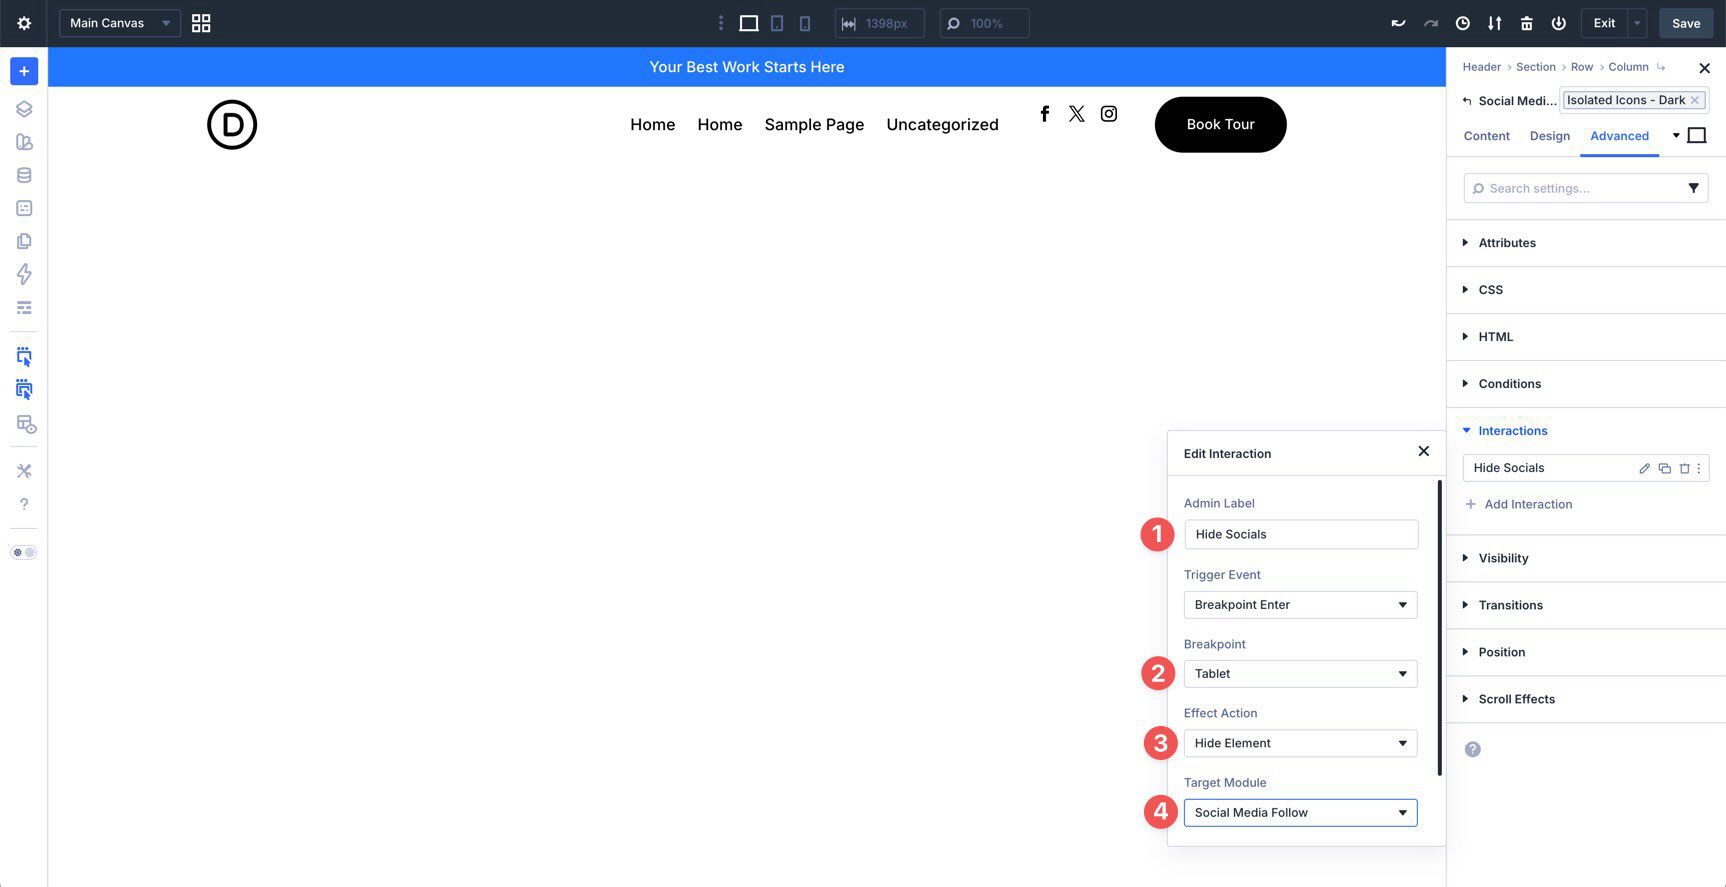1726x887 pixels.
Task: Click the Section breadcrumb
Action: click(x=1535, y=67)
